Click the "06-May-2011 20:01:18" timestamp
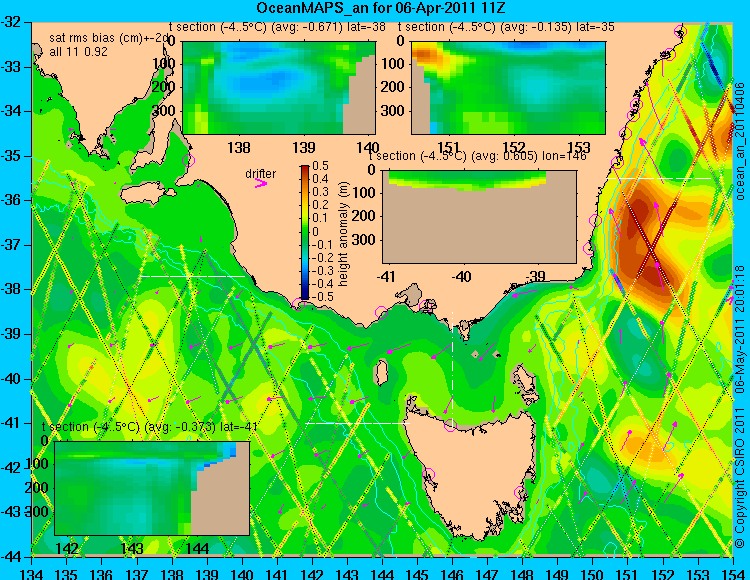 (740, 329)
